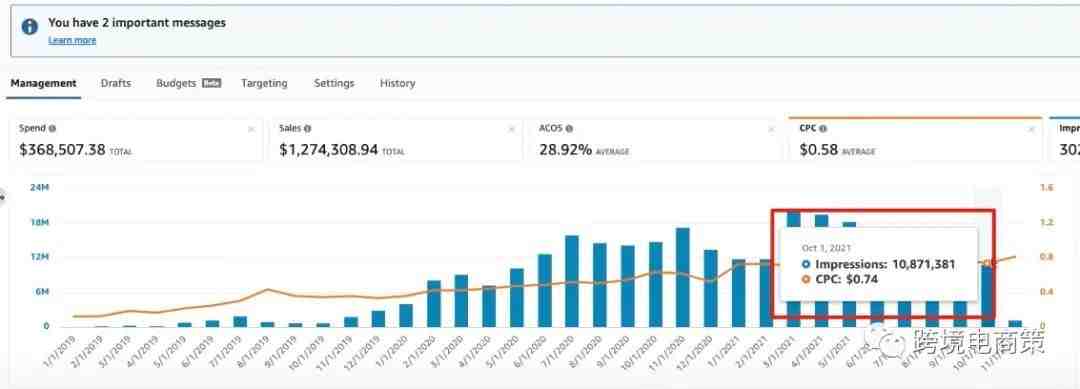
Task: Click the Management tab
Action: click(43, 83)
